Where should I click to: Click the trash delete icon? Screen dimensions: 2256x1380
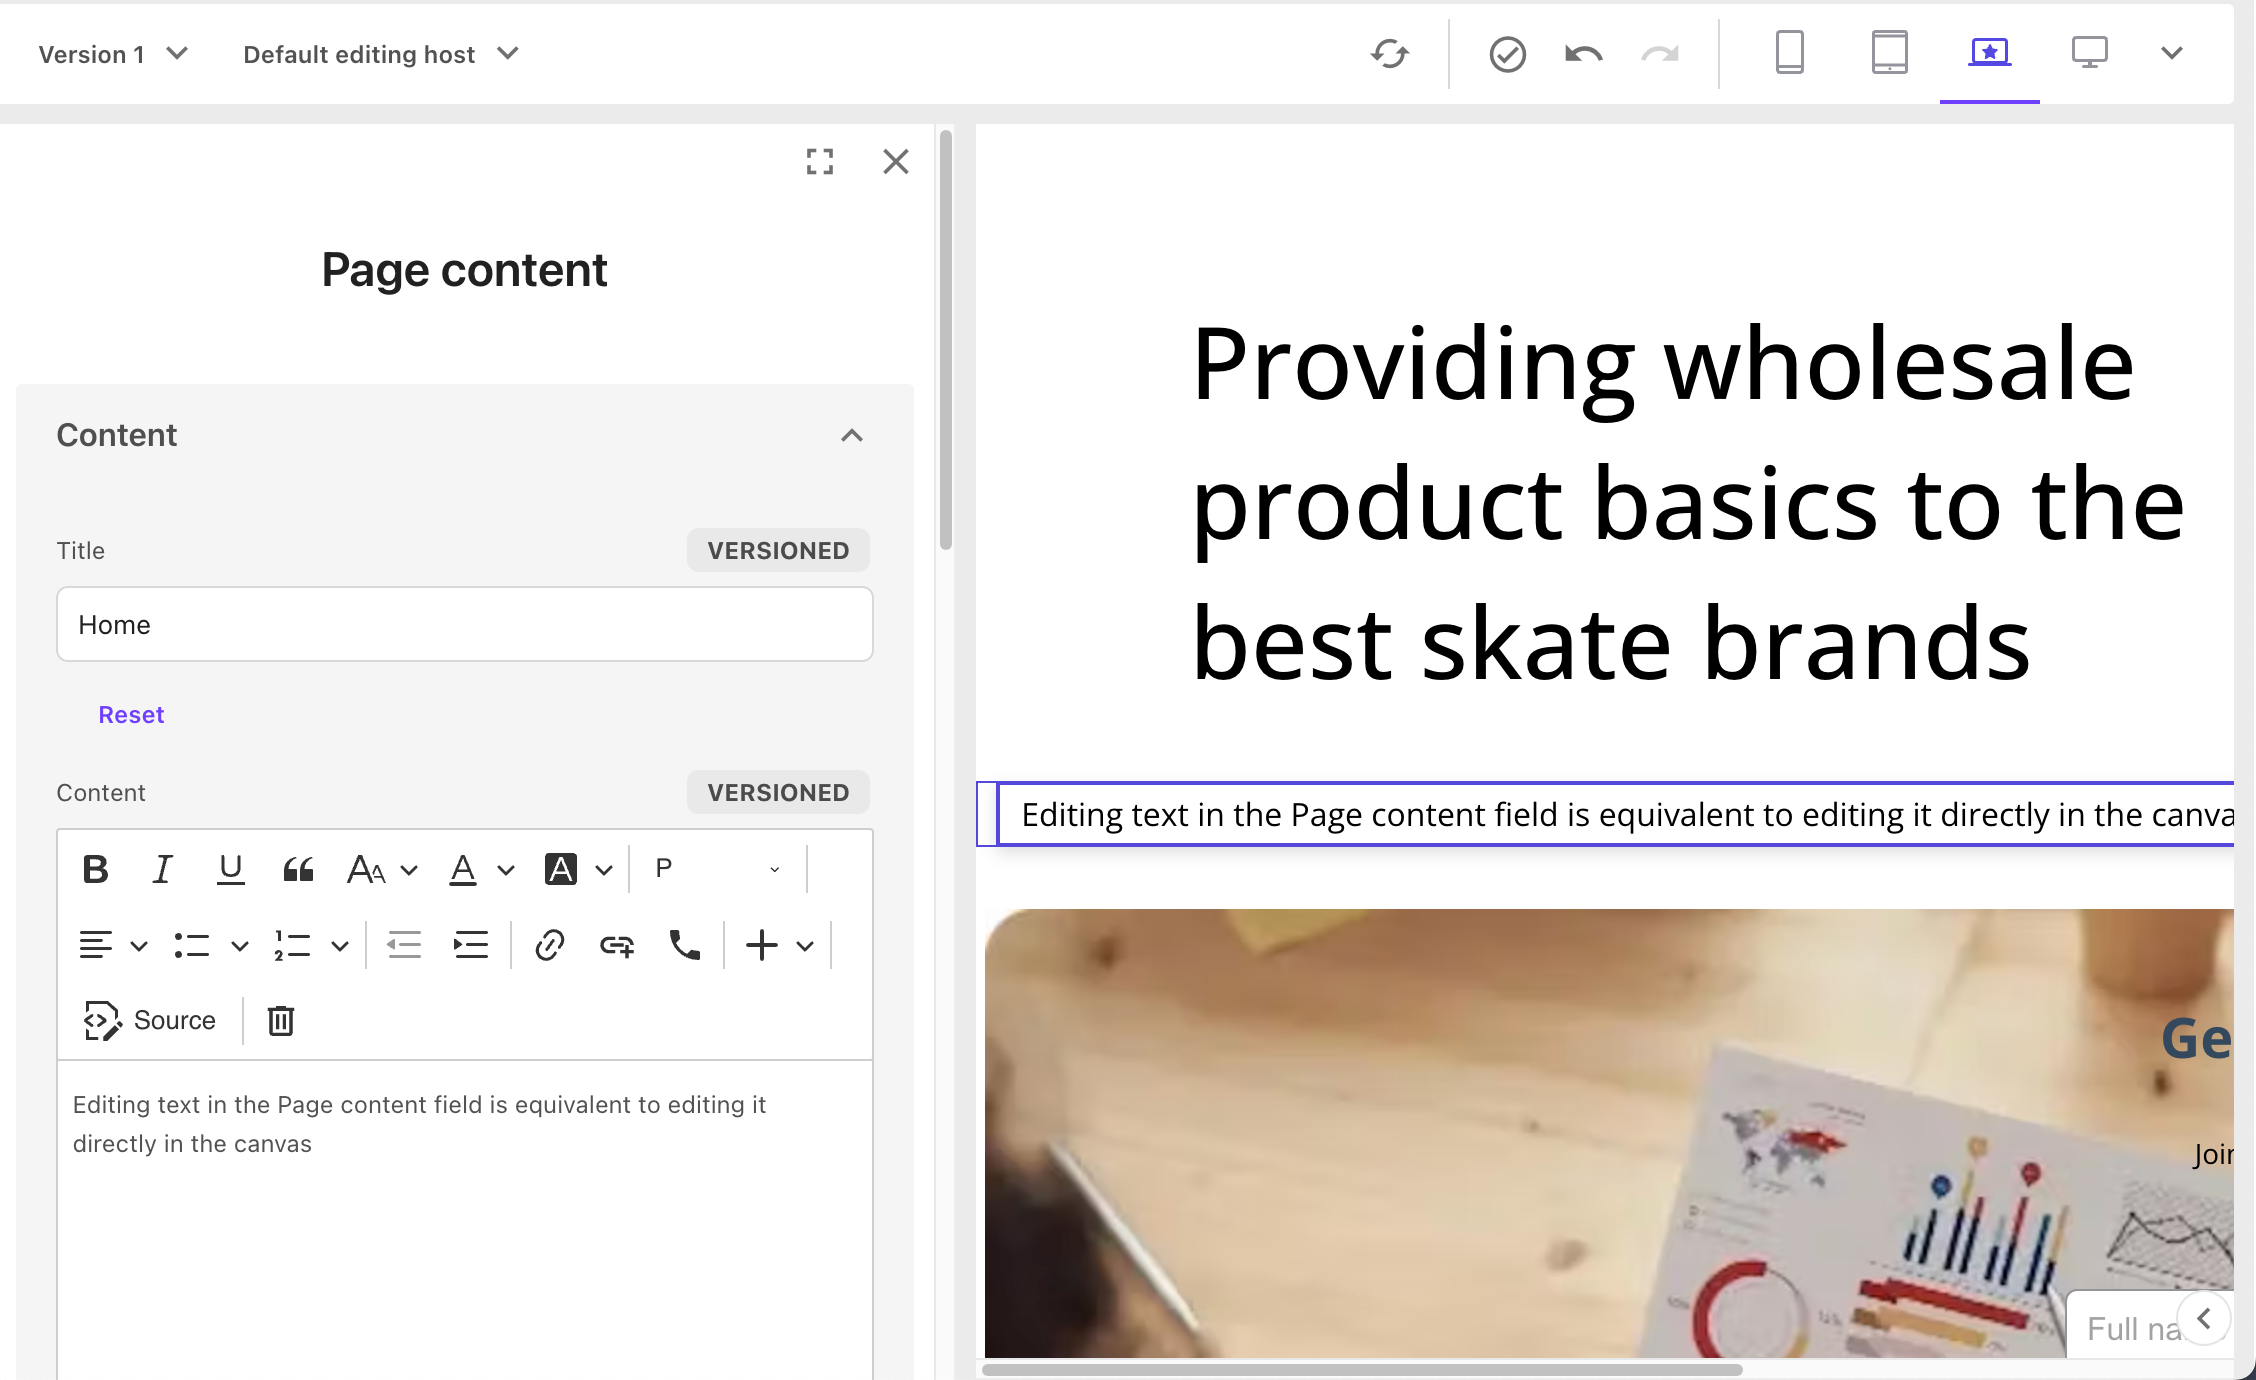(281, 1020)
